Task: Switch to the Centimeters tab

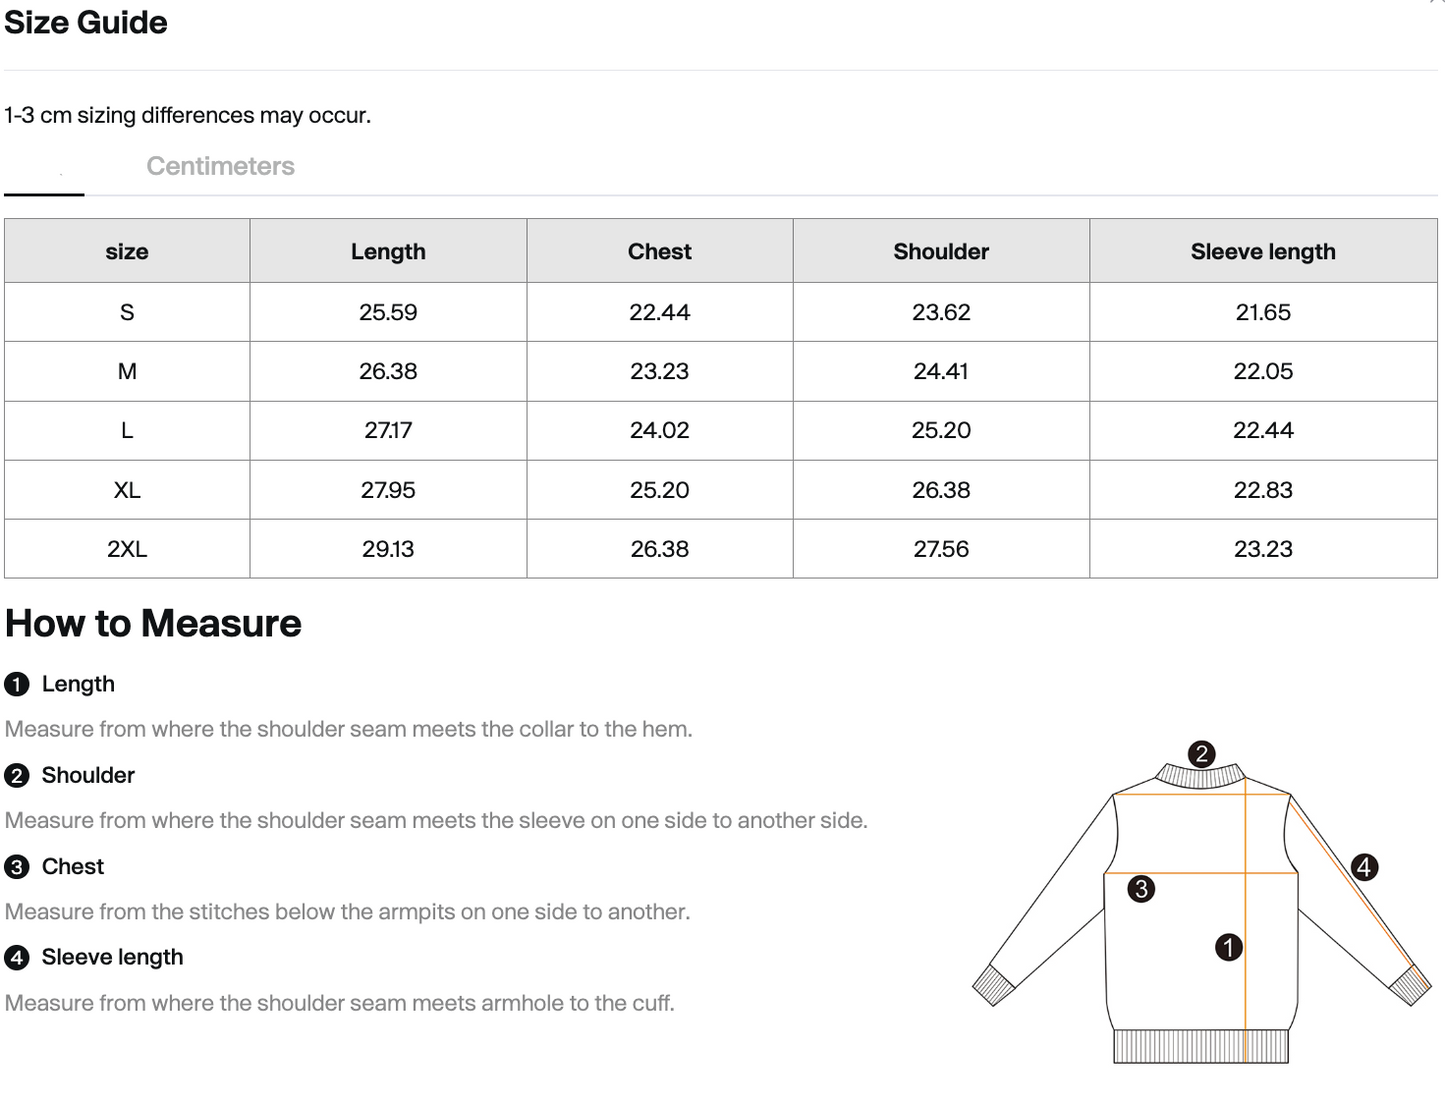Action: [x=220, y=166]
